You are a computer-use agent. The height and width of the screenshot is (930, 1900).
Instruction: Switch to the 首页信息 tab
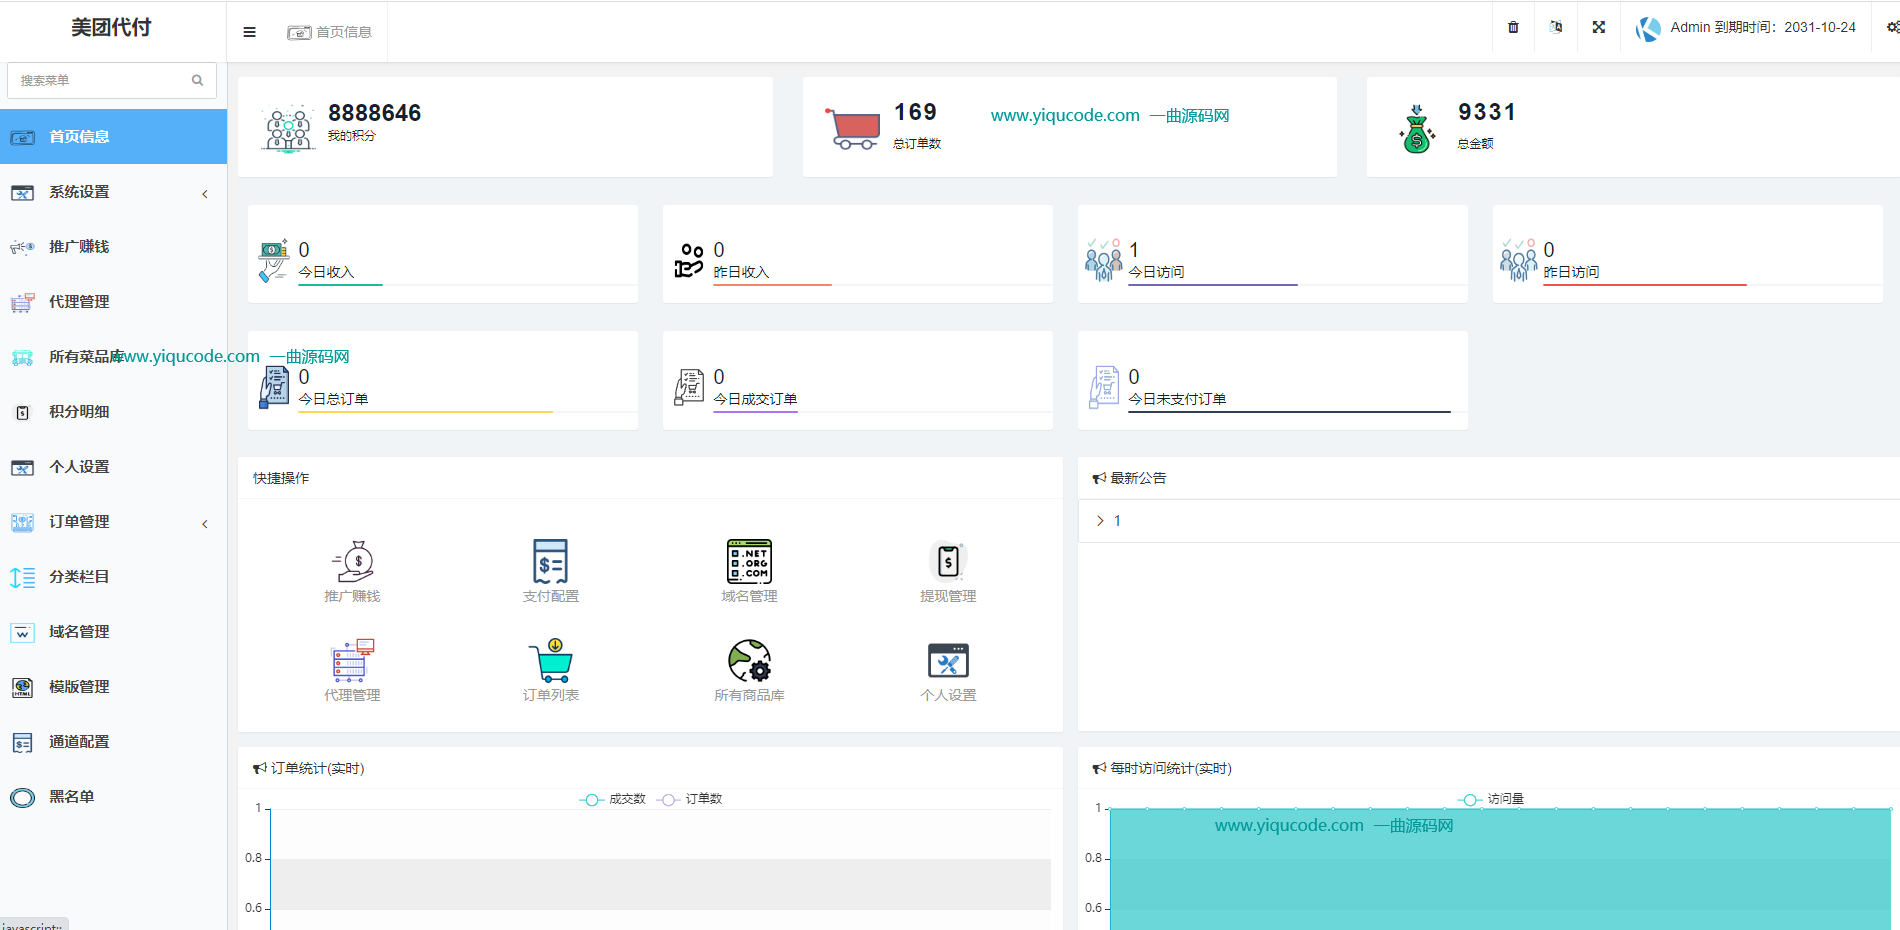tap(330, 32)
